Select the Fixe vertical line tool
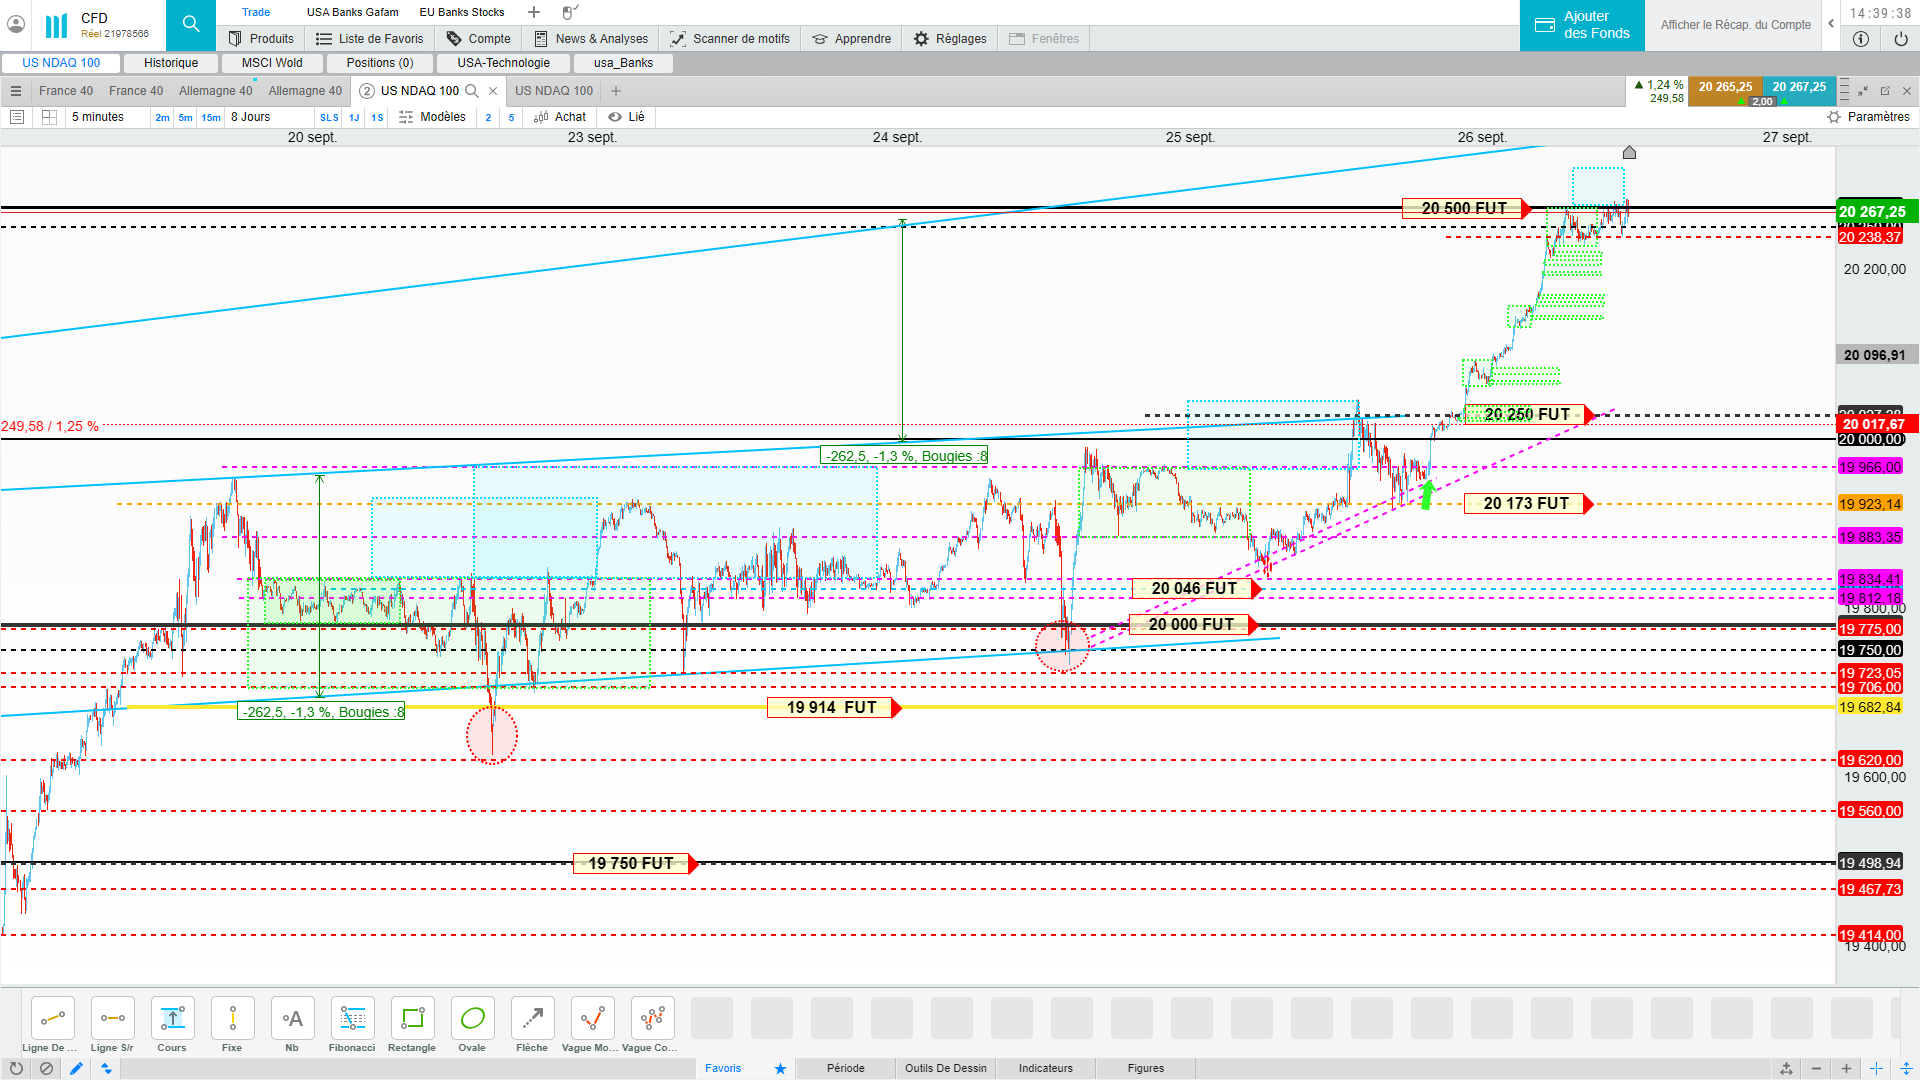The height and width of the screenshot is (1080, 1920). (232, 1019)
